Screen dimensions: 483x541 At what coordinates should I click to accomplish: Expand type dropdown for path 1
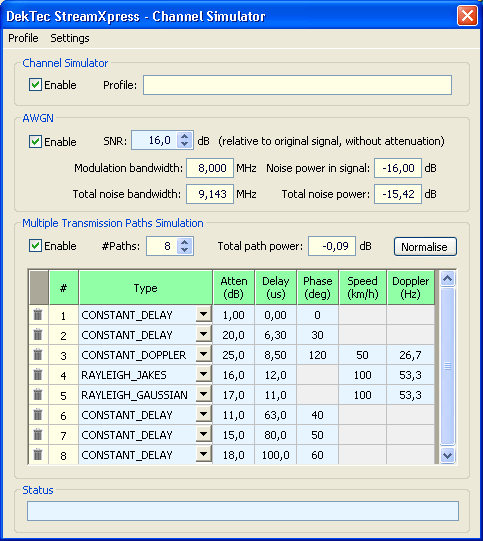204,314
